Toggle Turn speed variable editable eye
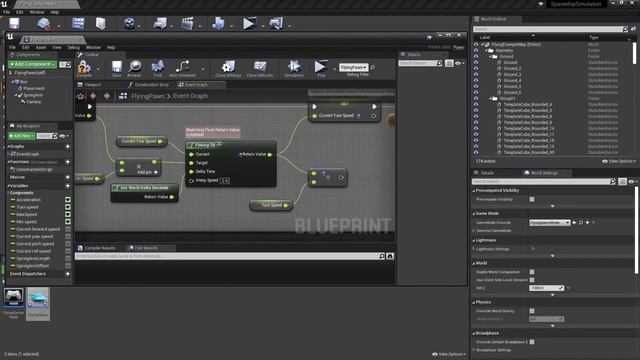 click(x=68, y=207)
